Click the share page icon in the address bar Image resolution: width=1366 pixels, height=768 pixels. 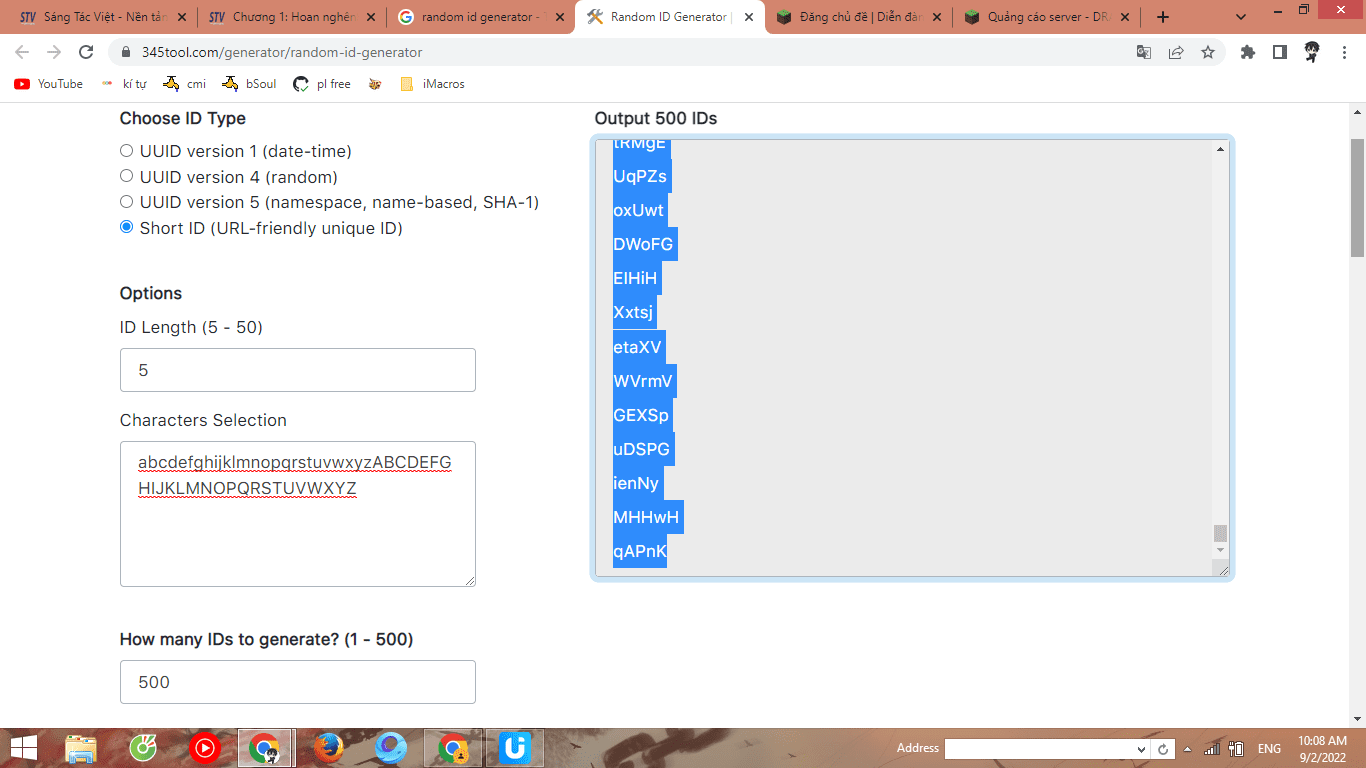(x=1176, y=52)
